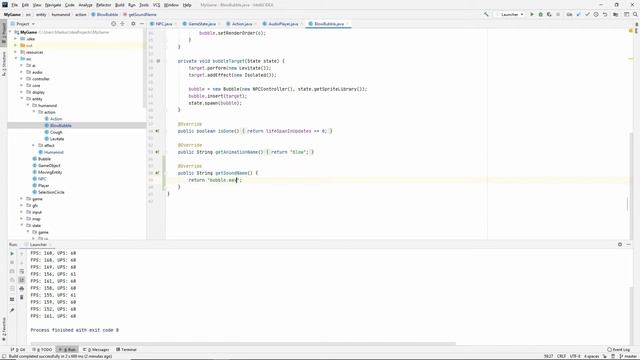
Task: Click the locate file target icon in Project panel
Action: coord(113,24)
